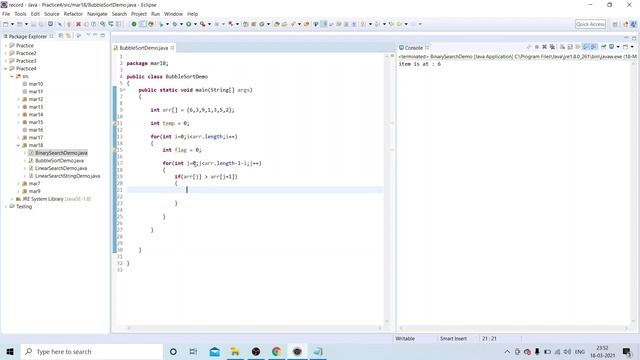Screen dimensions: 640x360
Task: Select BinarySearchDemo.java in Package Explorer
Action: pos(61,153)
